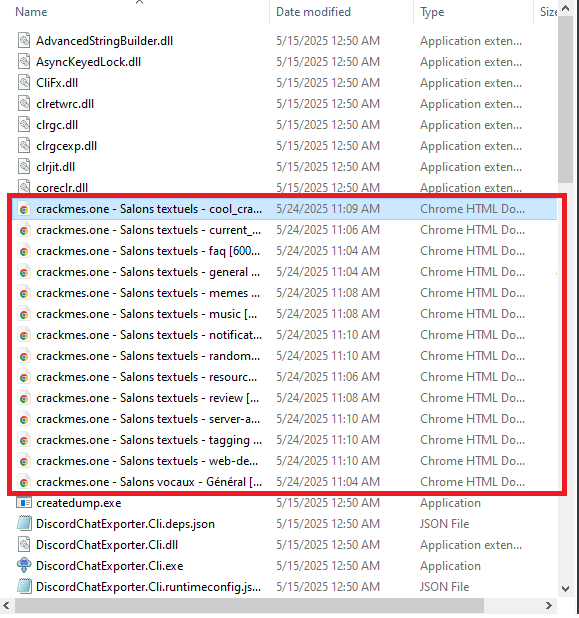Click the DiscordChatExporter.Cli.deps.json file icon
The height and width of the screenshot is (618, 579).
[x=24, y=524]
